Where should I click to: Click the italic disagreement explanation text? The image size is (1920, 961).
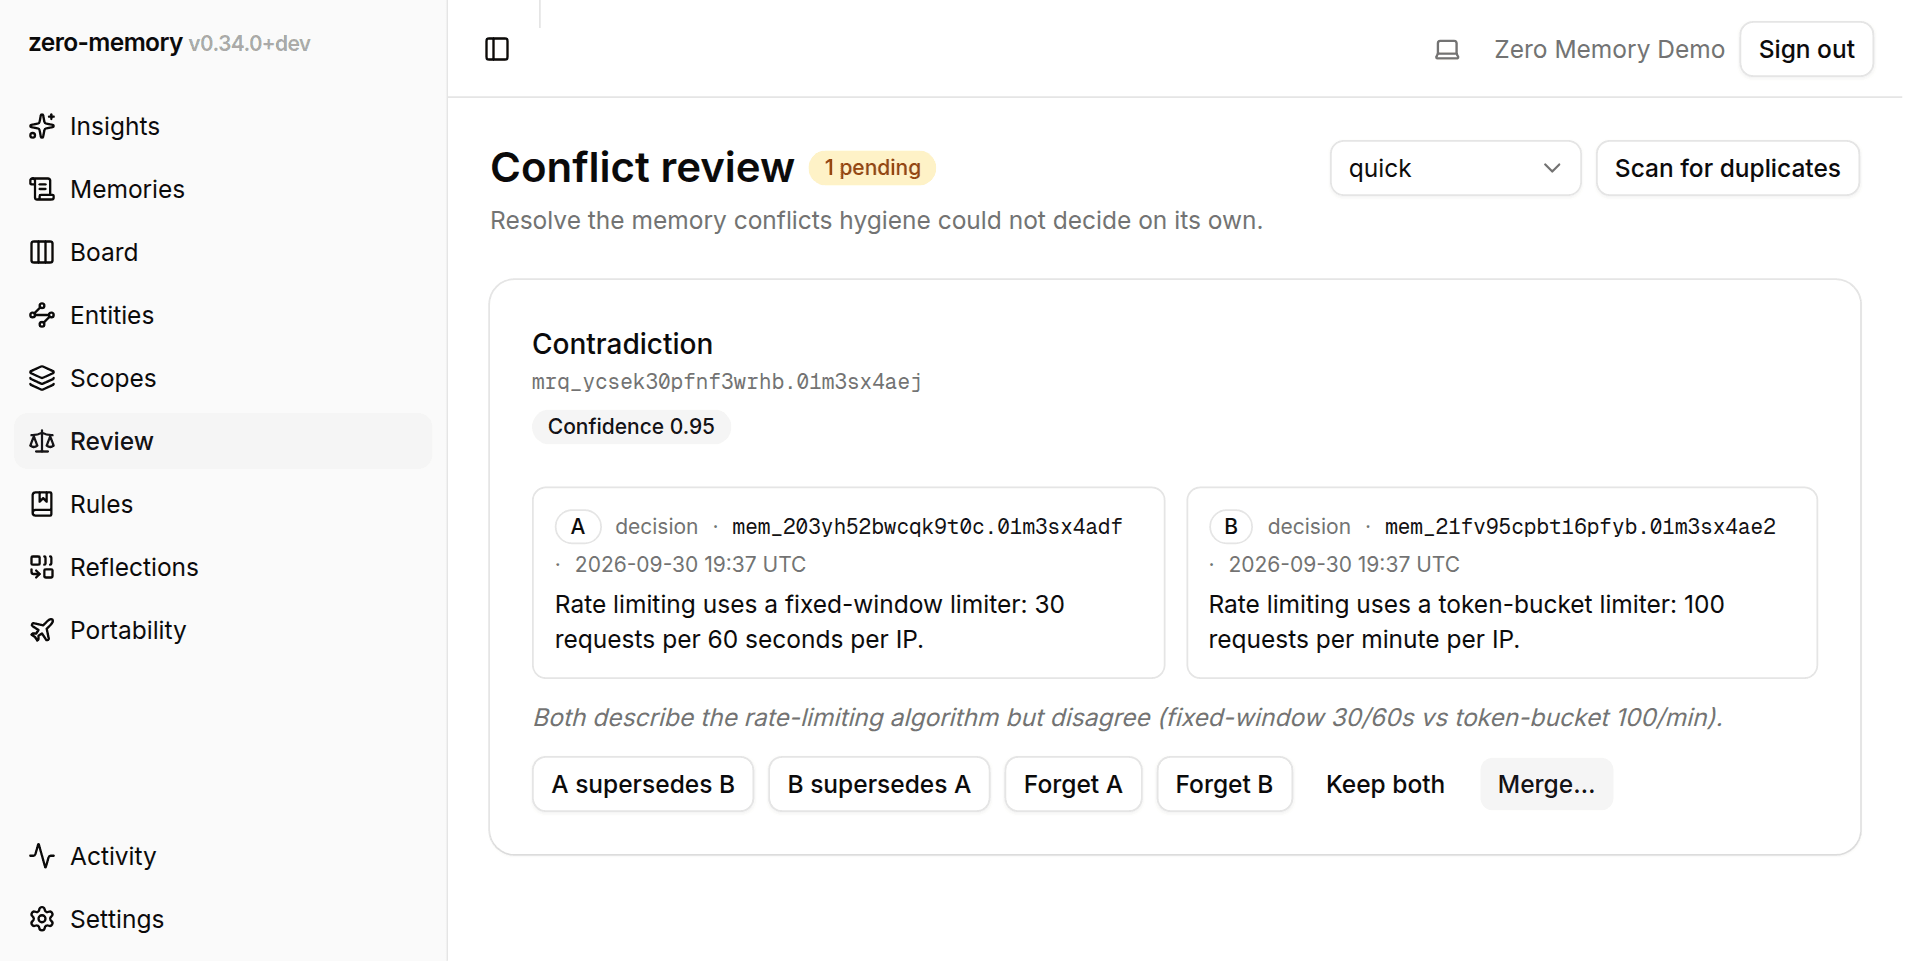tap(1128, 717)
